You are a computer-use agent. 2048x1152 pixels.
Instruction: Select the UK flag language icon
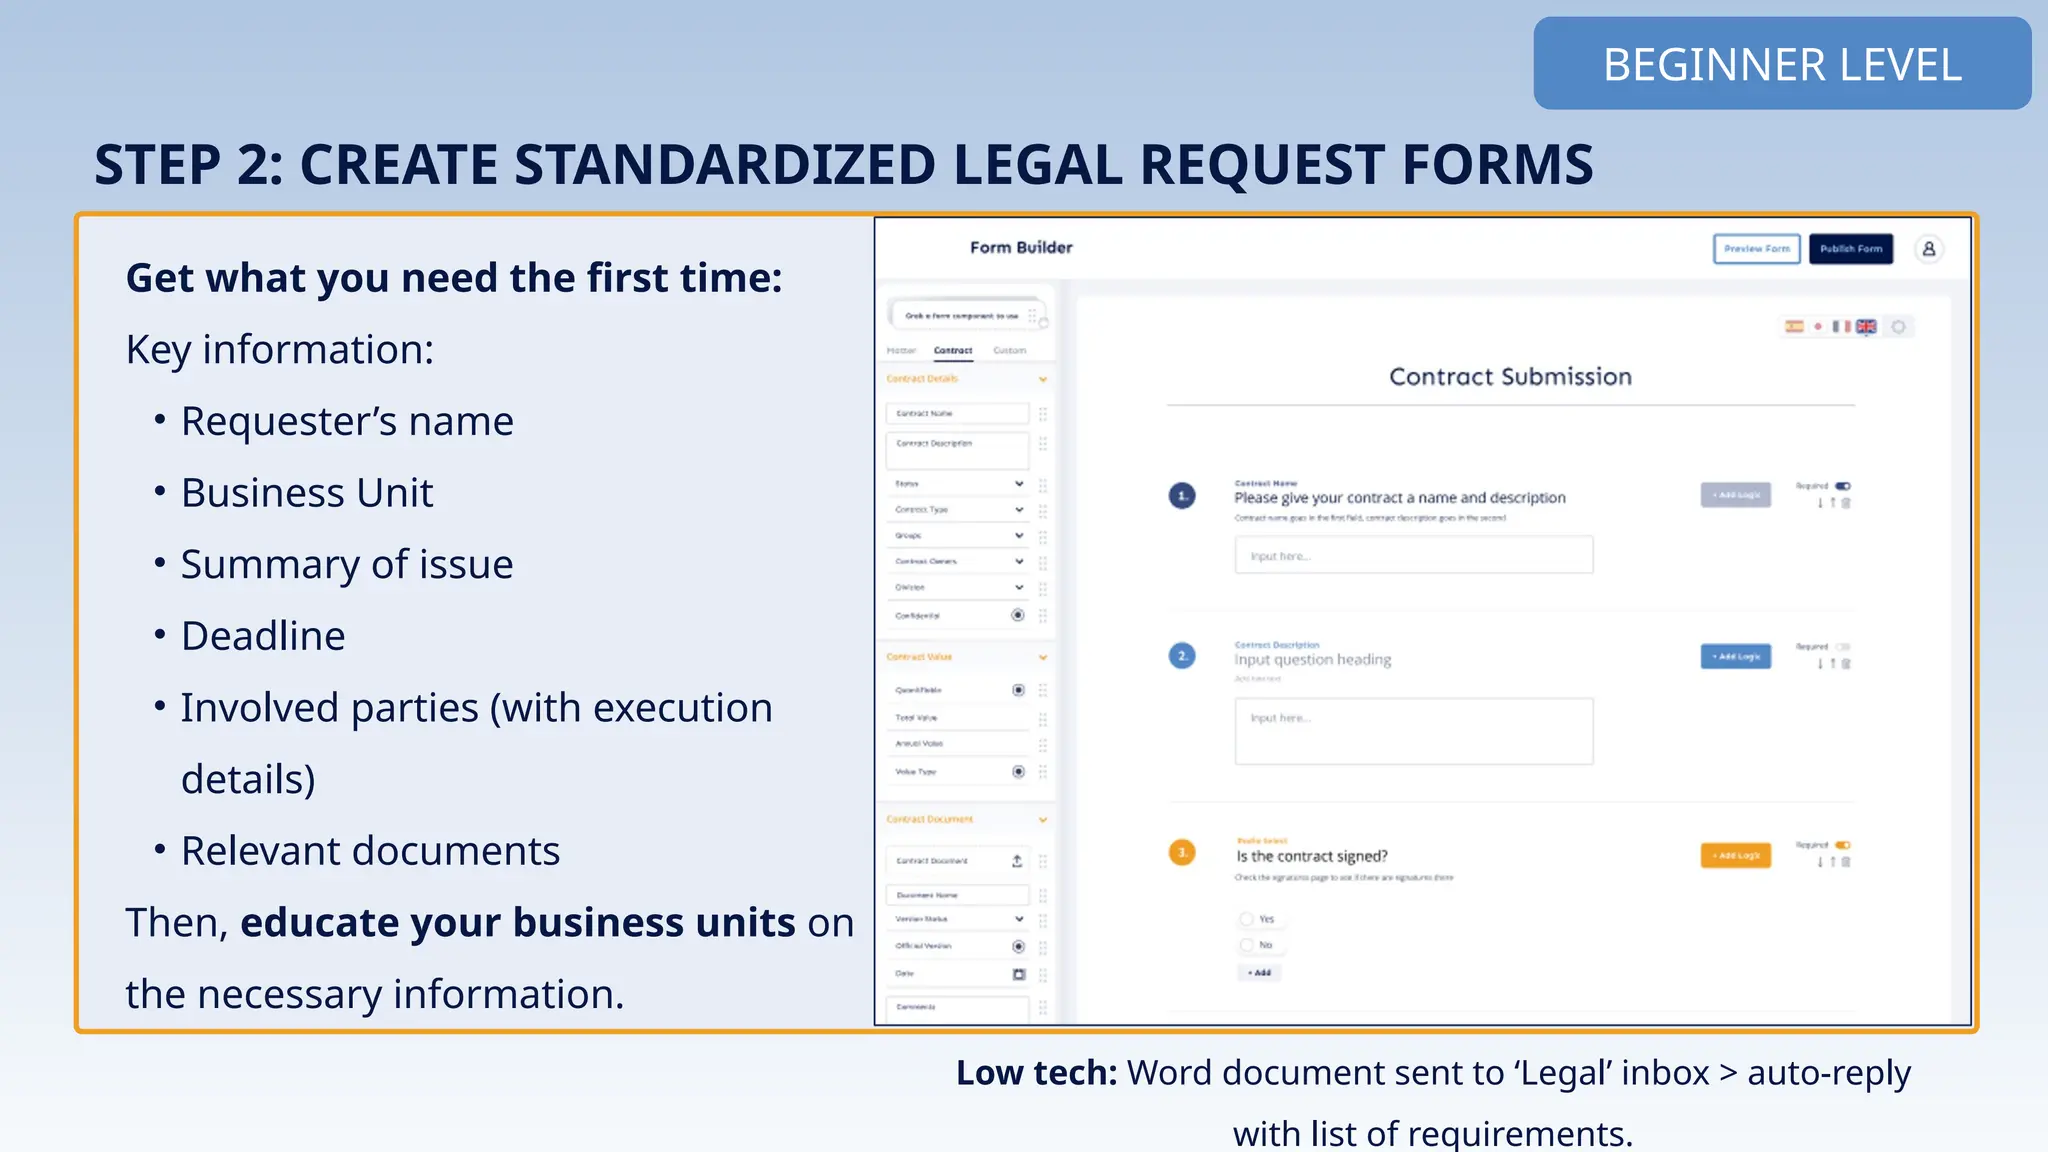coord(1866,327)
